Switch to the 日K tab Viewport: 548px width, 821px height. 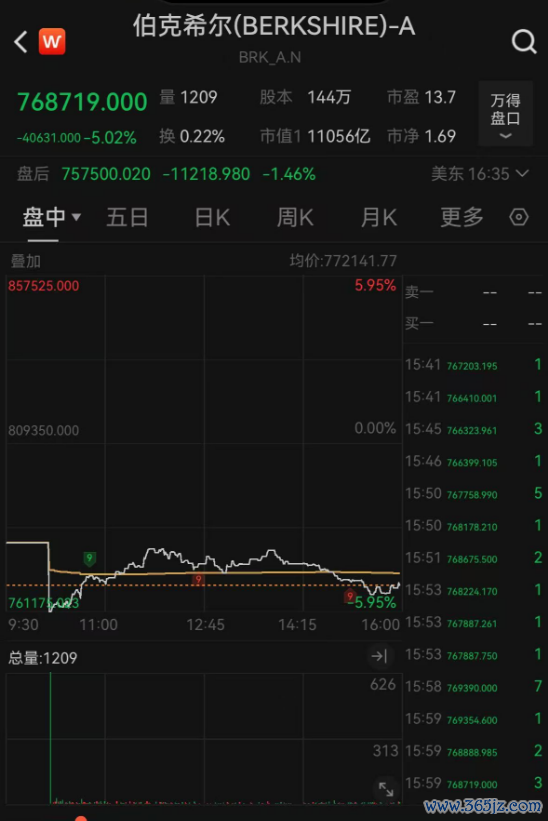tap(212, 217)
